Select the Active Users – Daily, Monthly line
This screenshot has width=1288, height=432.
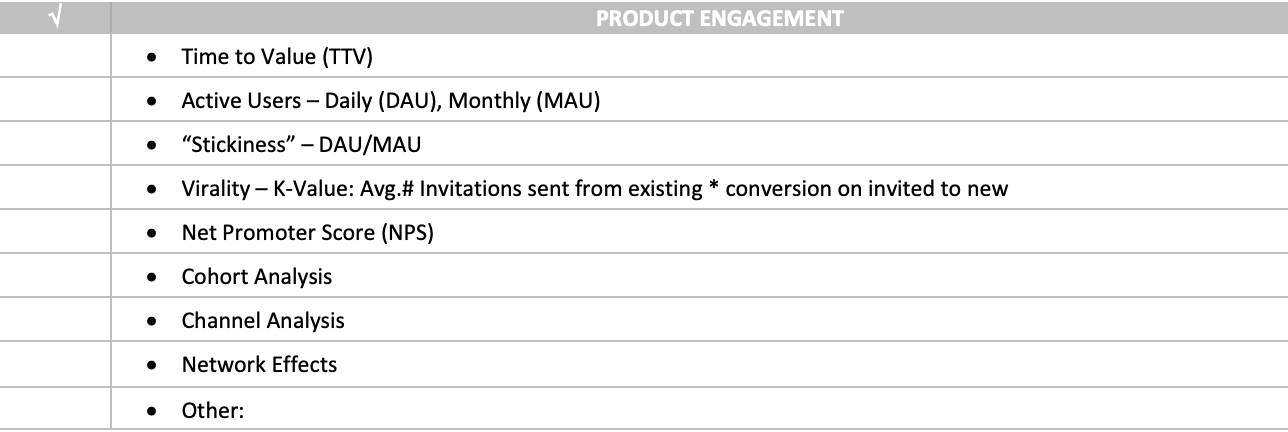tap(390, 101)
